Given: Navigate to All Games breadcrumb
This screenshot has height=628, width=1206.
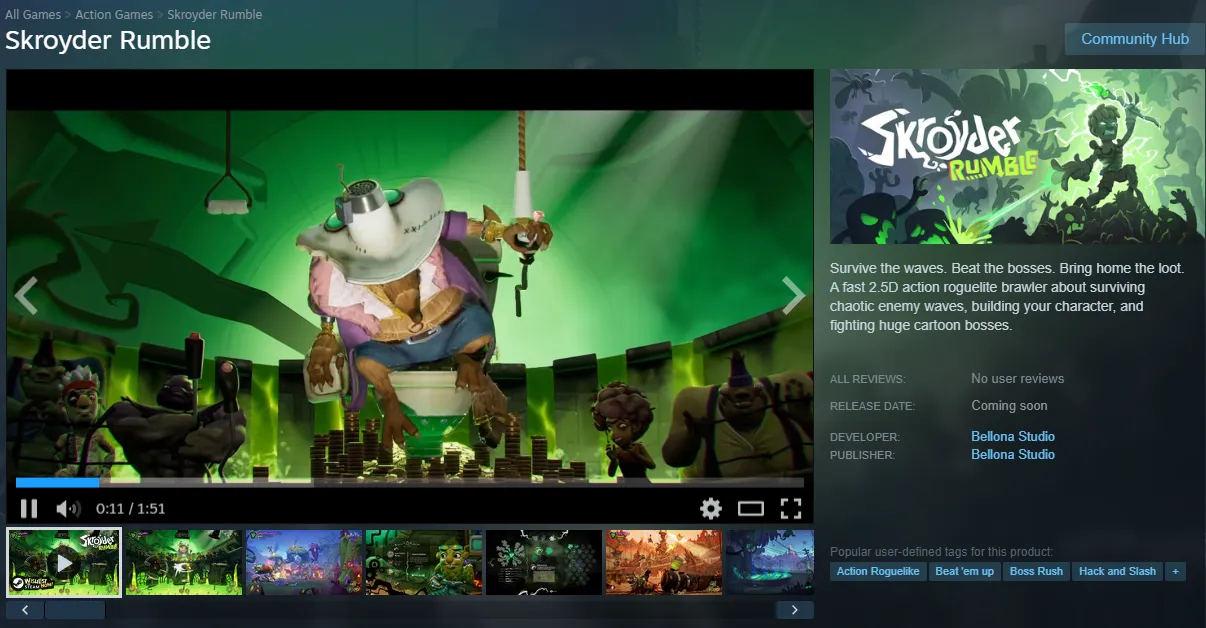Looking at the screenshot, I should tap(33, 15).
